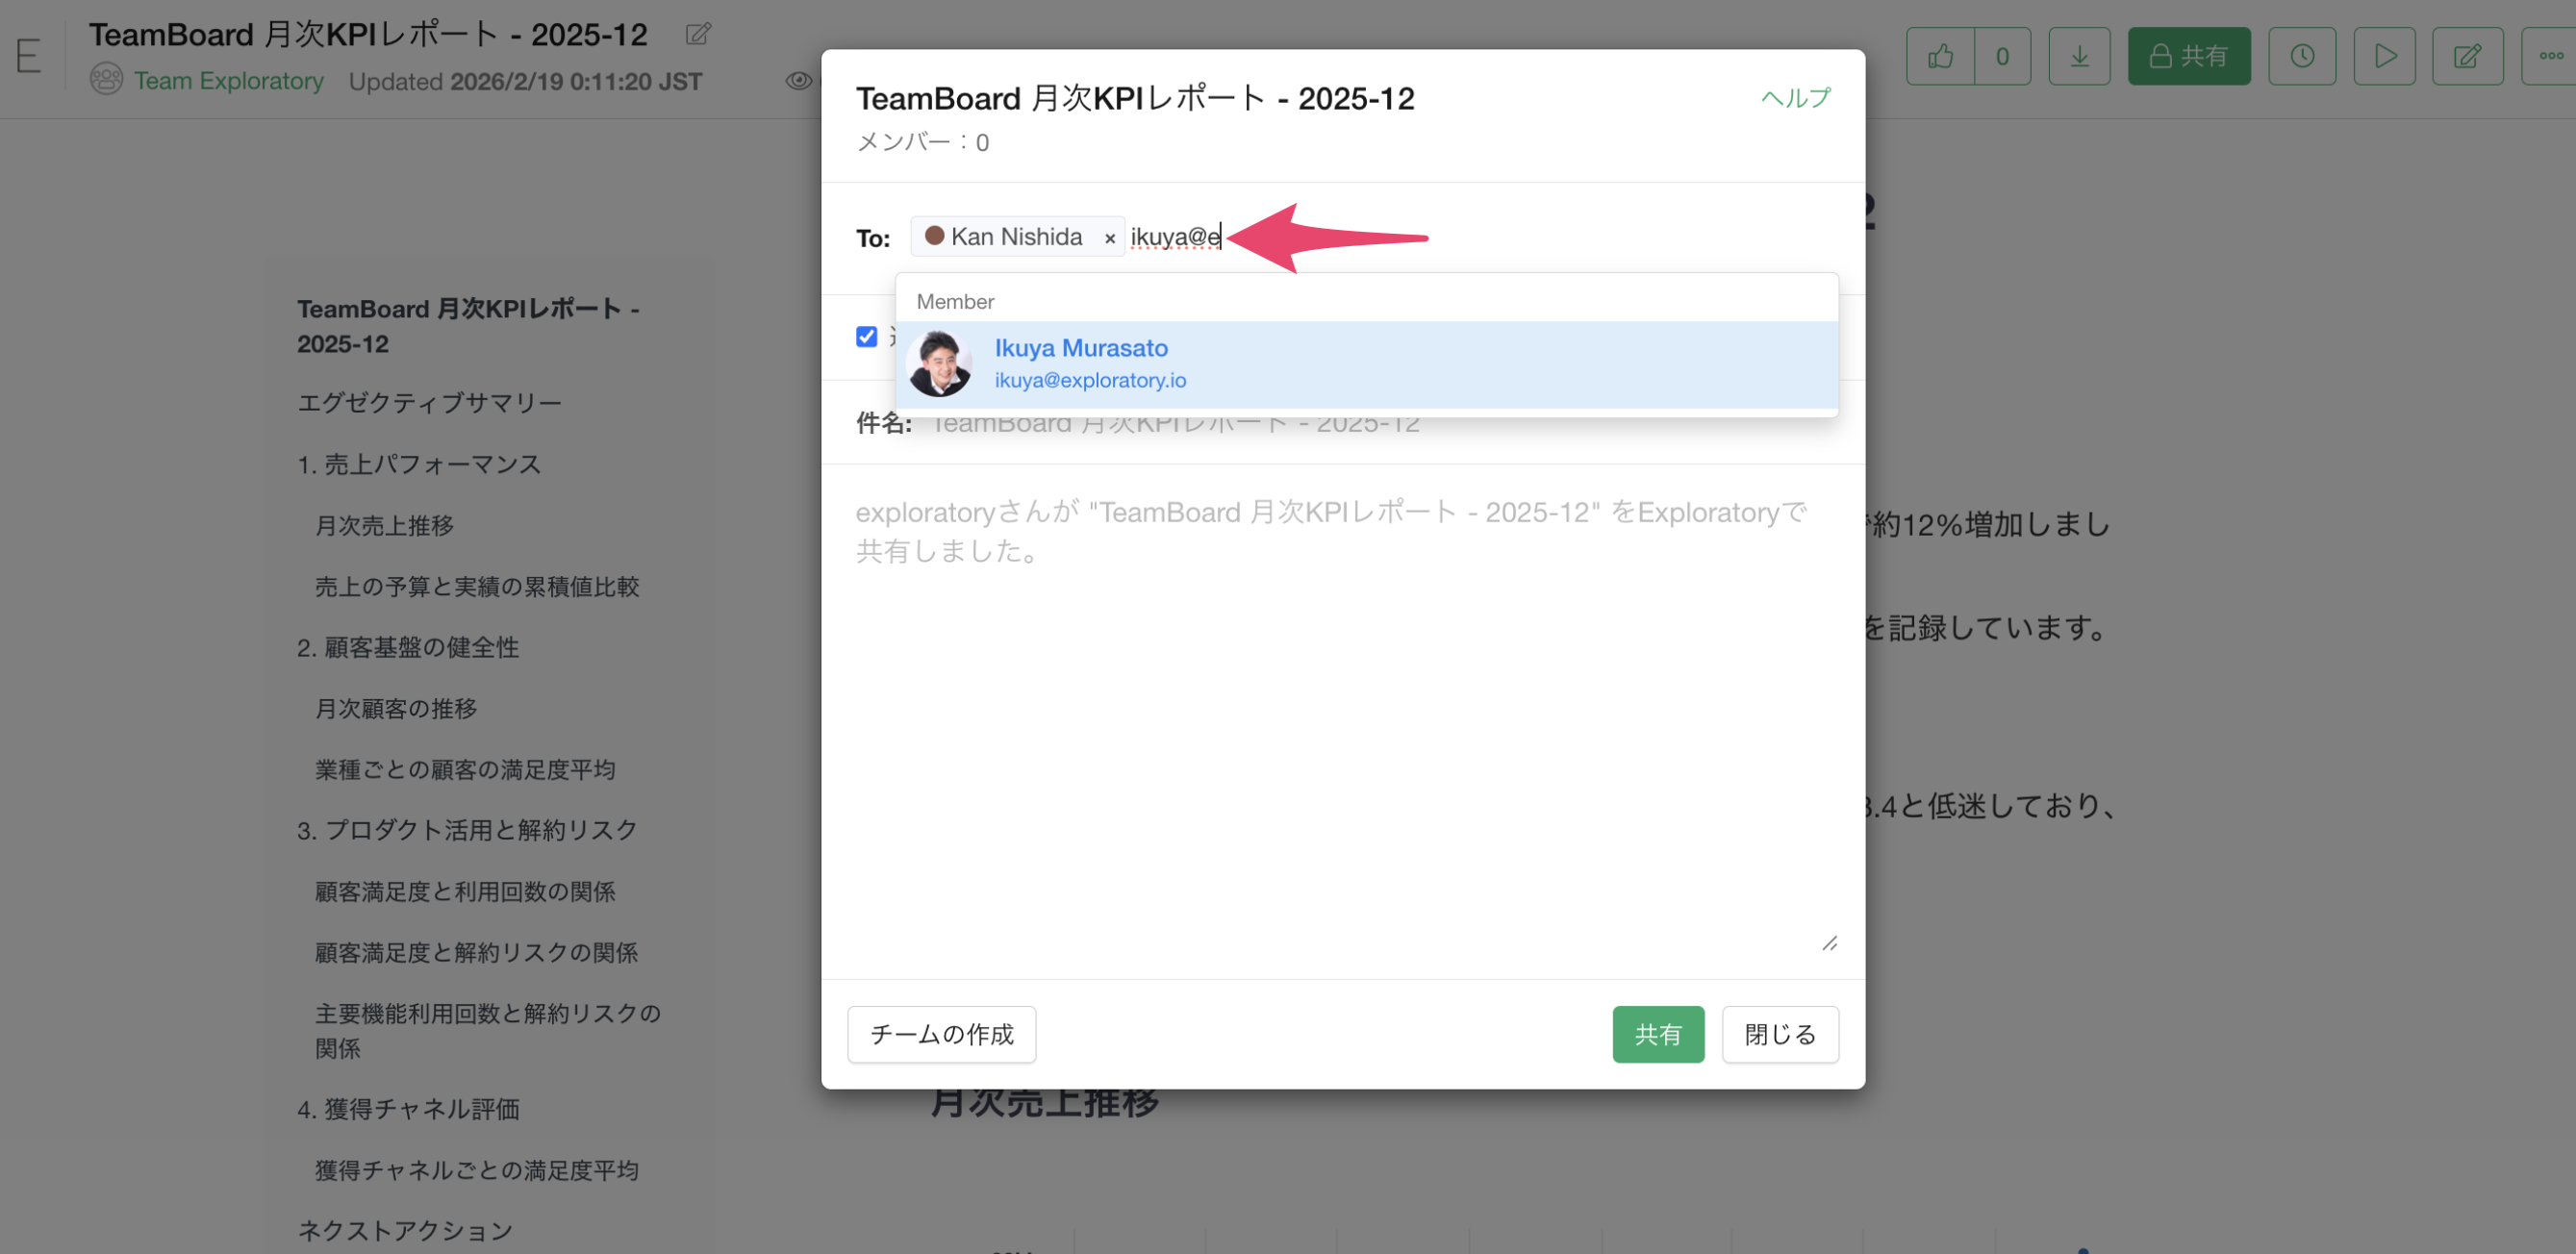Navigate to 月次売上推移 in contents

pos(385,526)
